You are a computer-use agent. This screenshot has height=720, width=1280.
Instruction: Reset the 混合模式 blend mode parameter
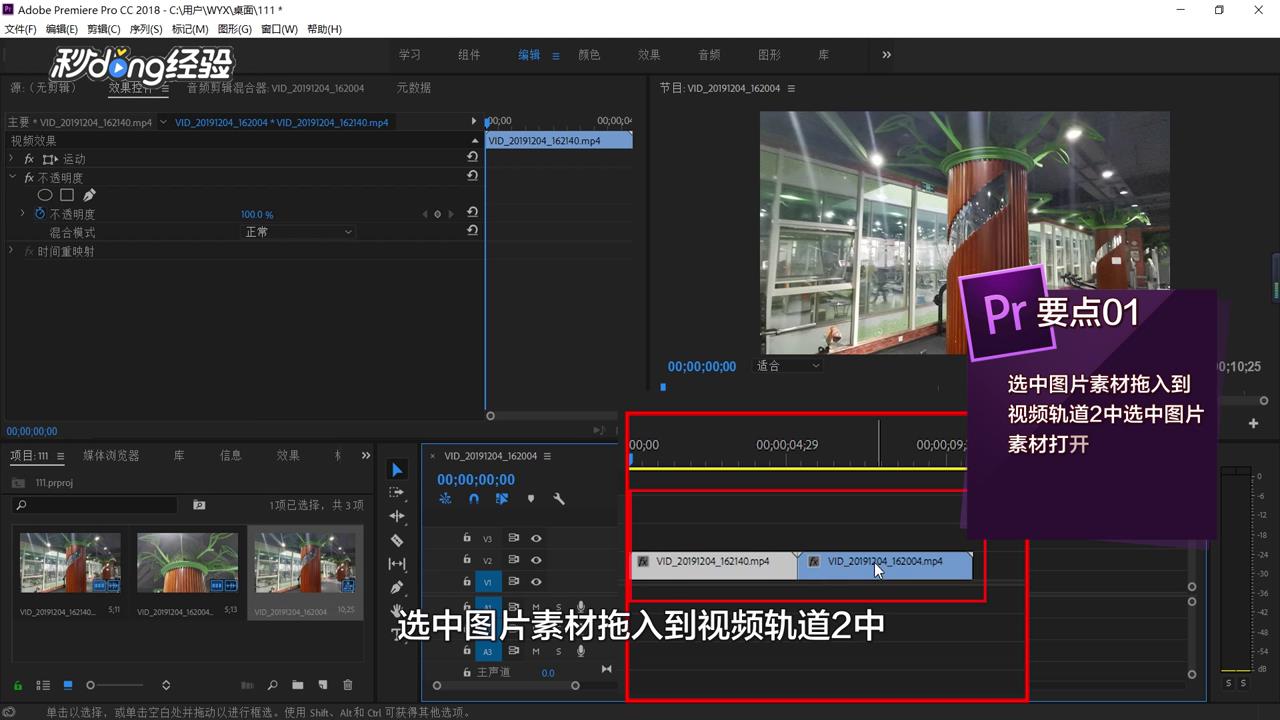point(472,231)
